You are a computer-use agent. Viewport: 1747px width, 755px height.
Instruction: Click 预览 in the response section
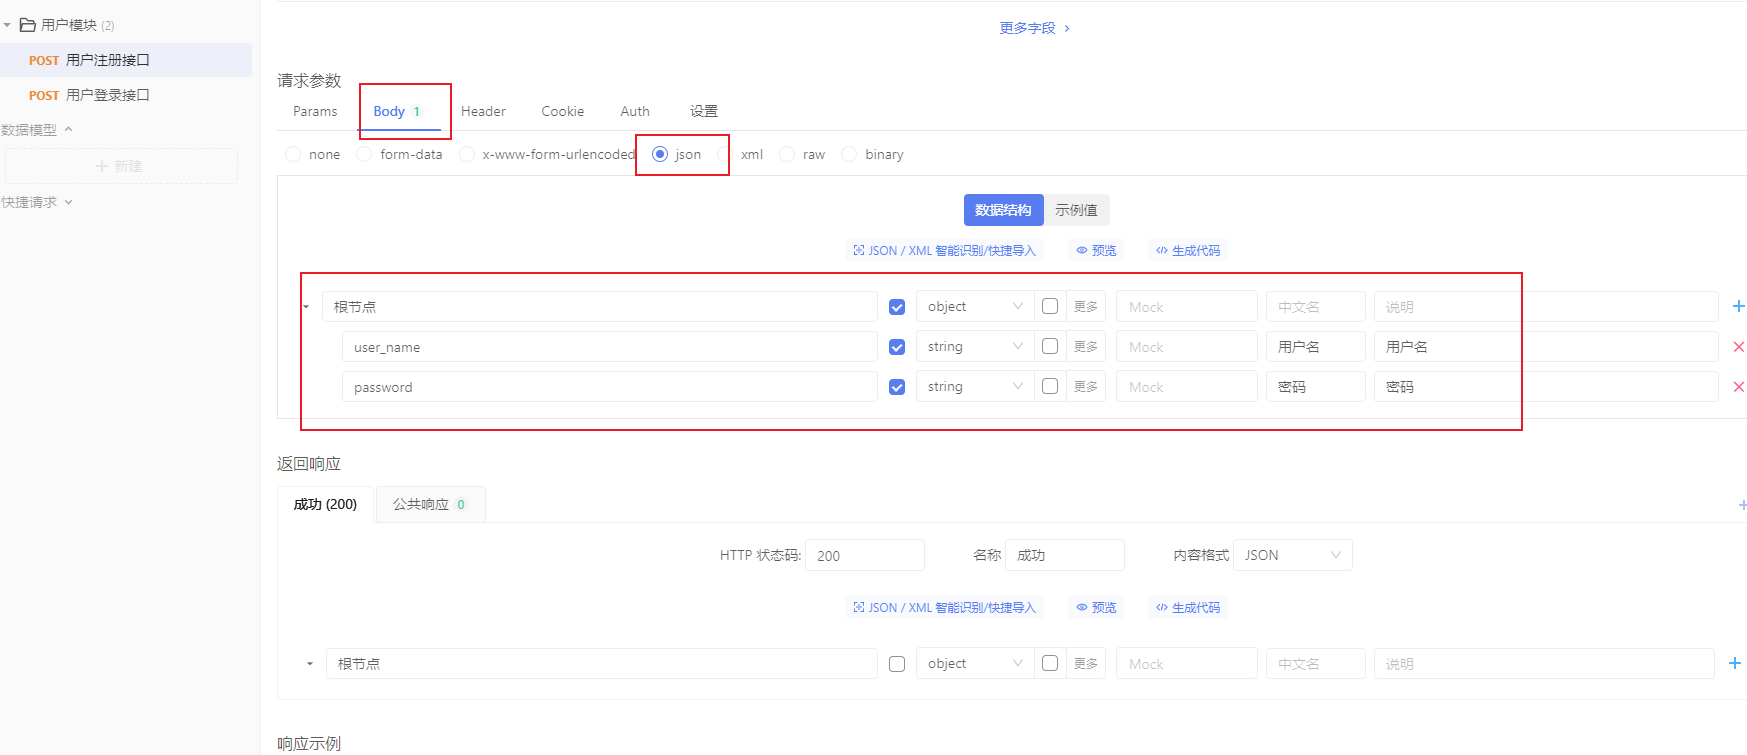pyautogui.click(x=1096, y=607)
